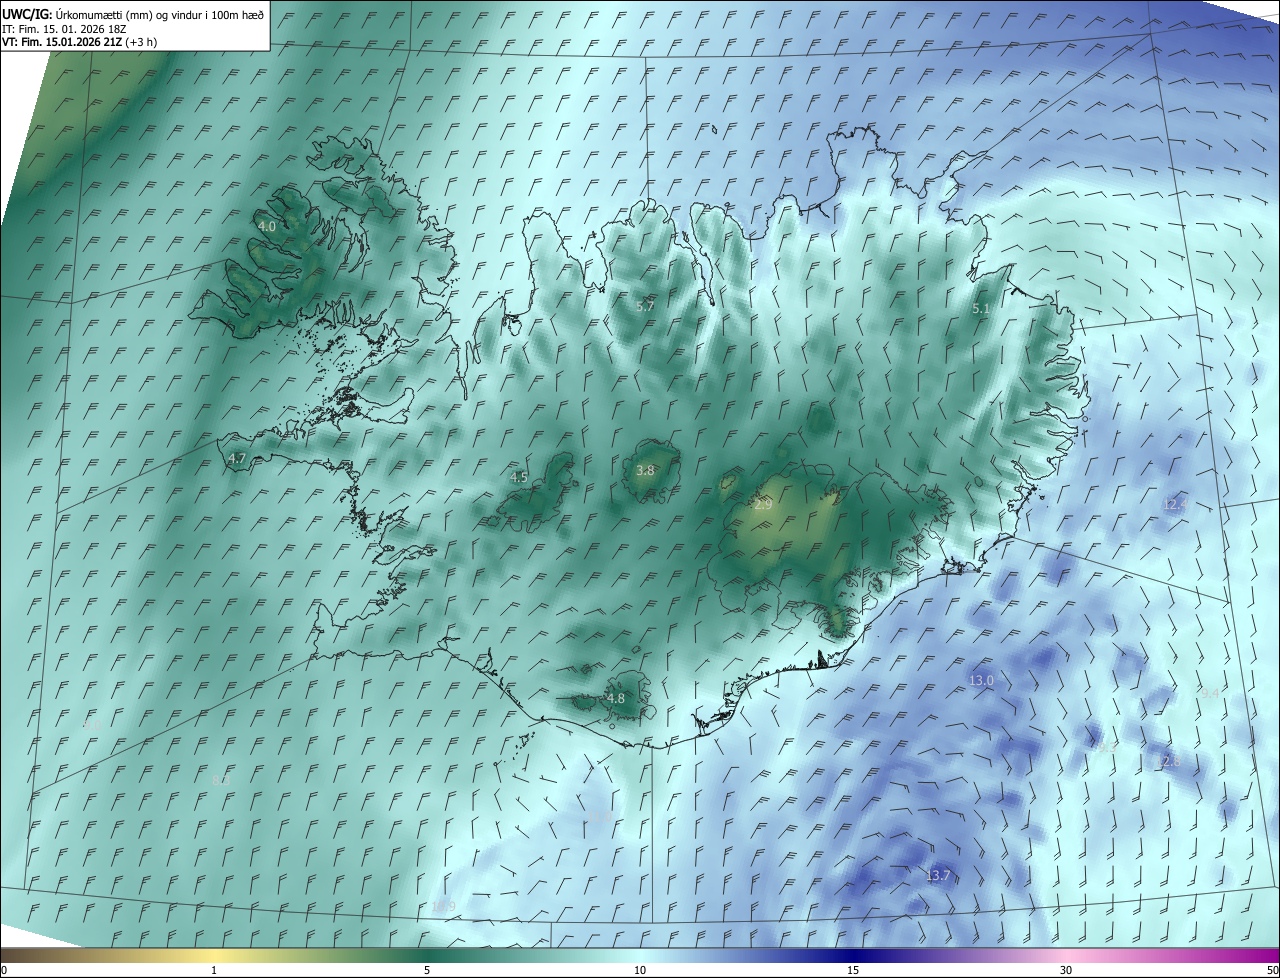Click the 1 tick on the color scale
Screen dimensions: 1280x978
(x=214, y=971)
